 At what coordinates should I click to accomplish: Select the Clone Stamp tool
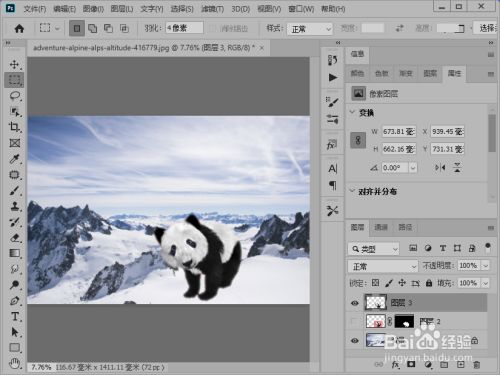pos(14,206)
